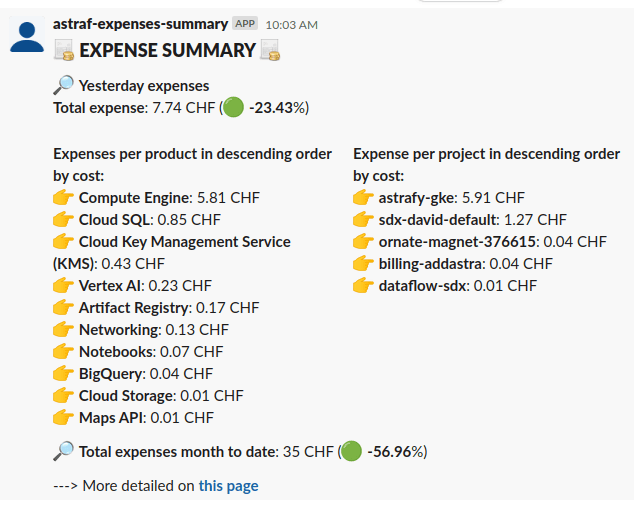Click pointing hand emoji for BigQuery
634x506 pixels.
click(x=63, y=374)
